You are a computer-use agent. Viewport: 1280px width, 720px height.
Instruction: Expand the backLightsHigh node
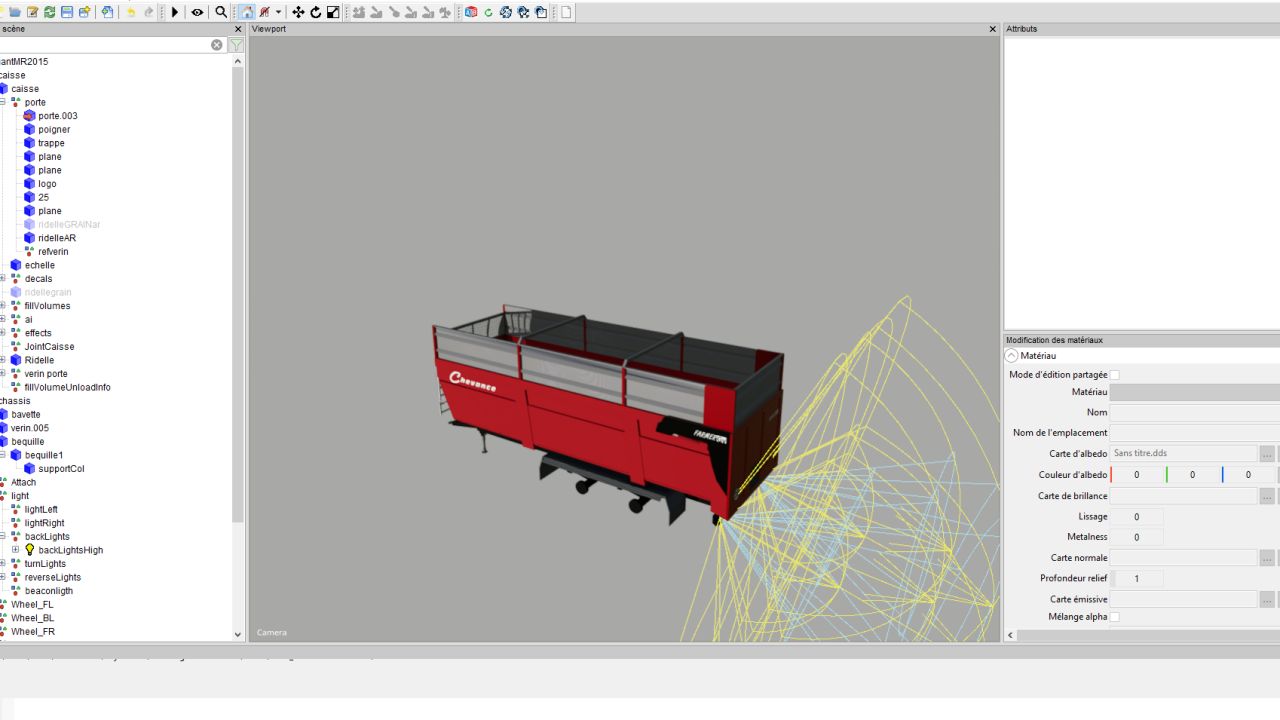(x=16, y=550)
